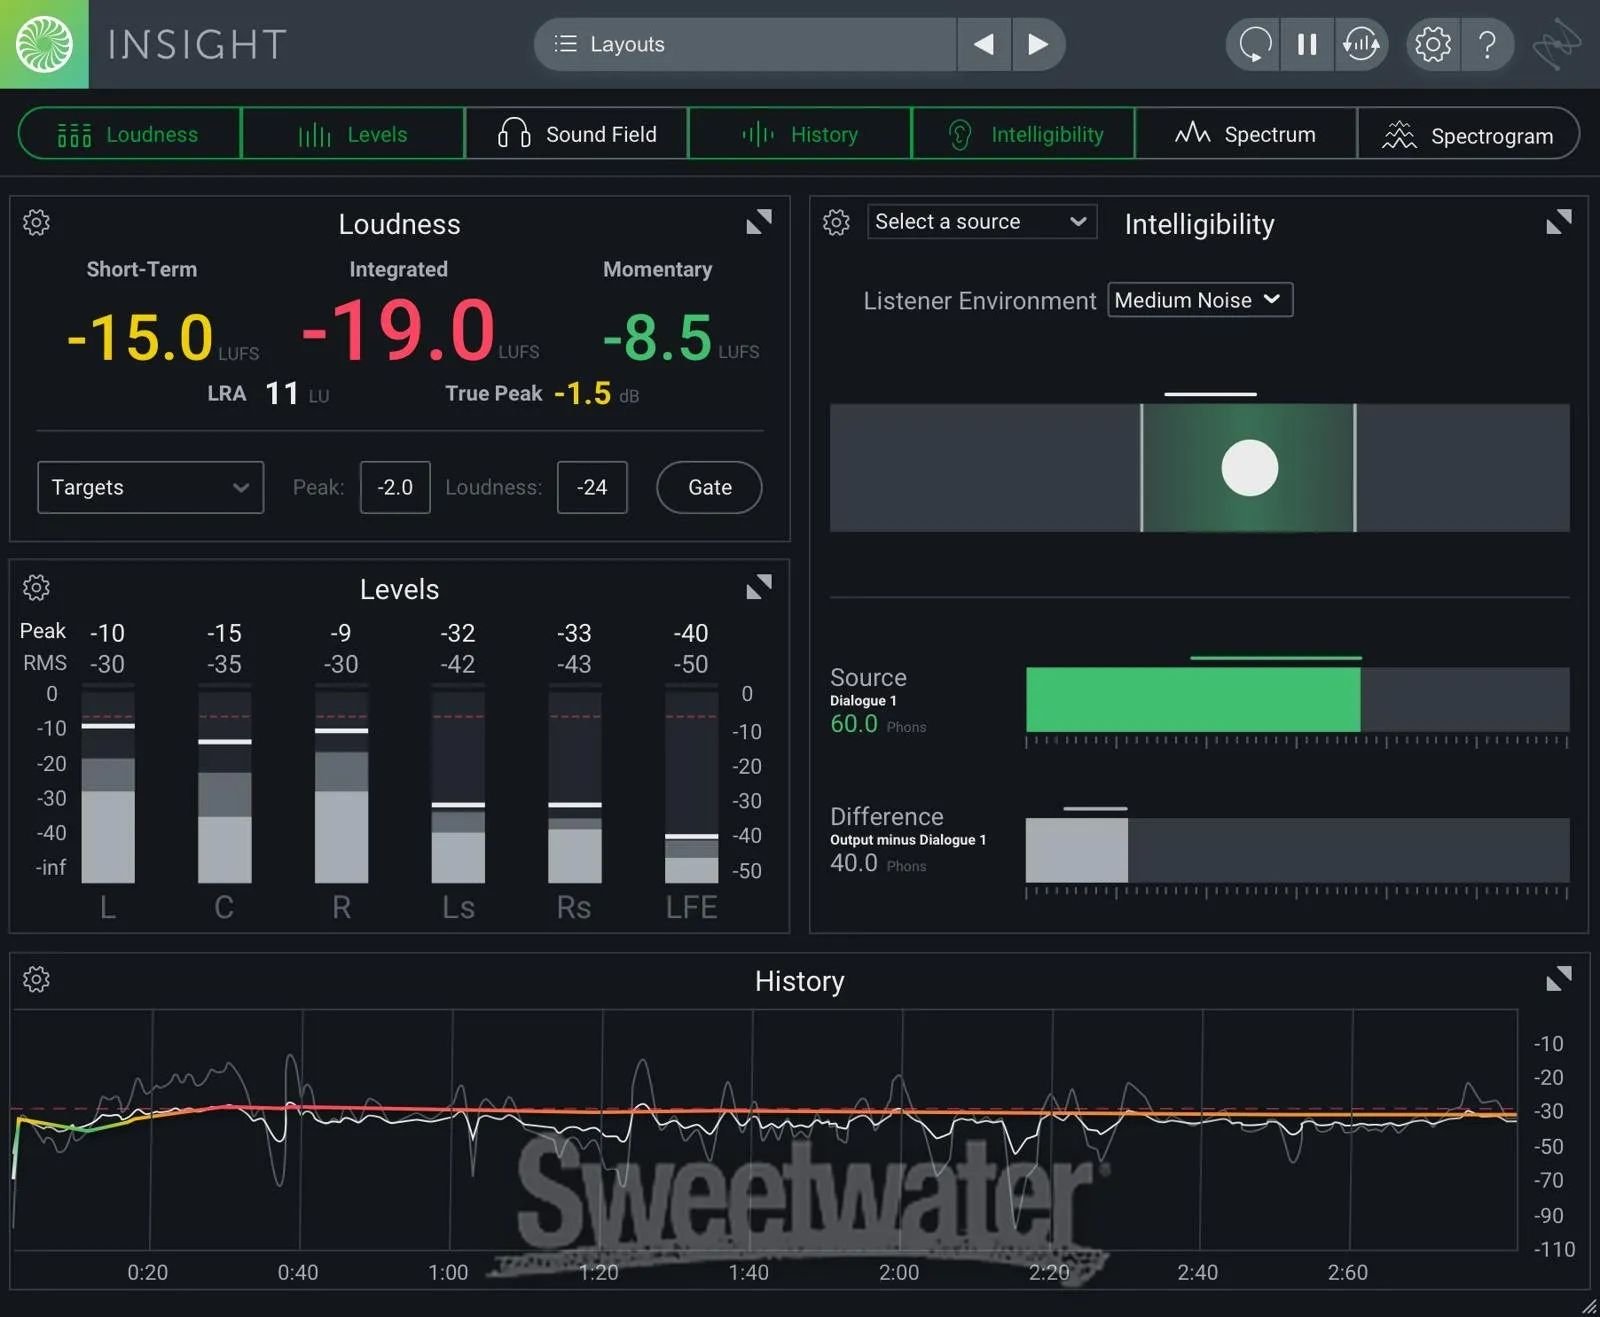Open the Layouts dropdown menu
The height and width of the screenshot is (1317, 1600).
[745, 44]
